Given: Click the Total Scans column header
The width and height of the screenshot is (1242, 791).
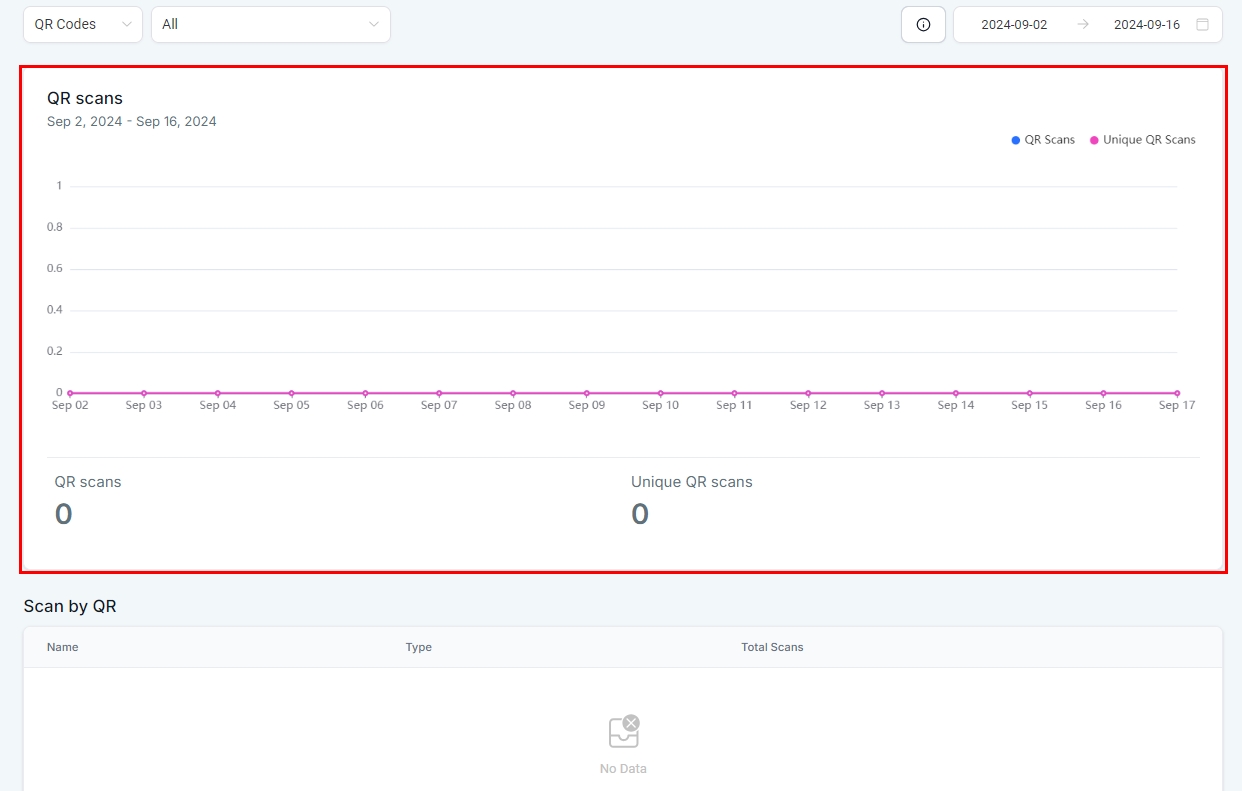Looking at the screenshot, I should click(x=772, y=647).
